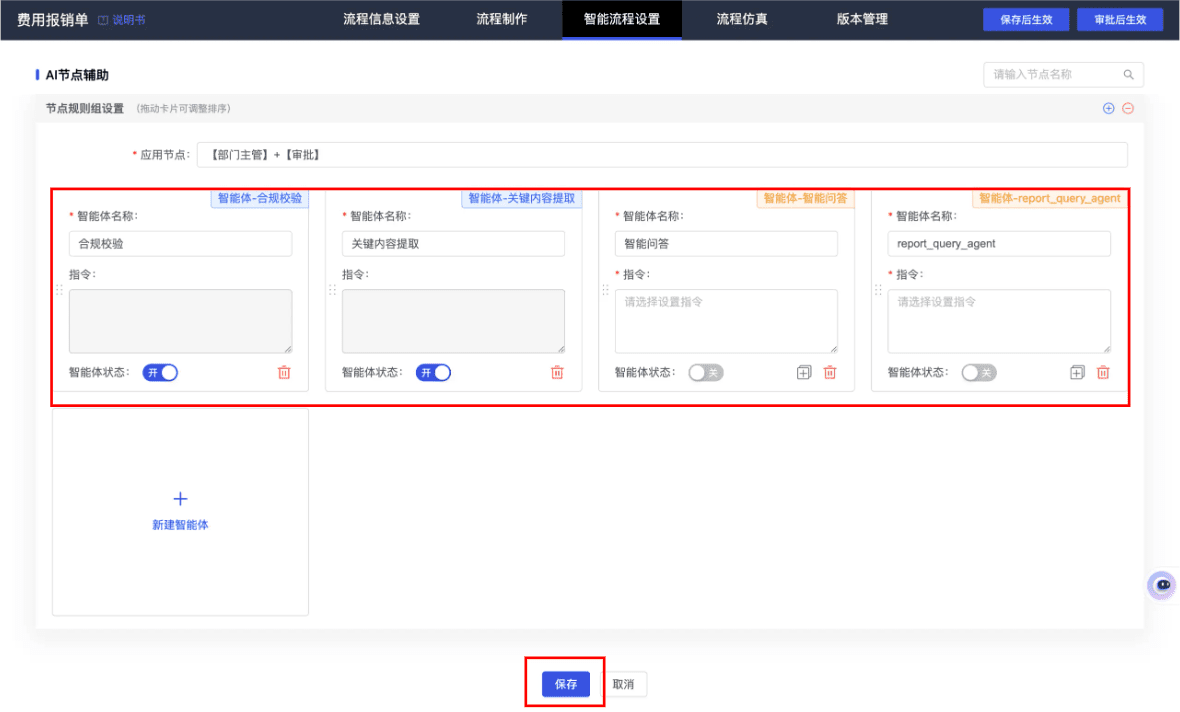Image resolution: width=1180 pixels, height=712 pixels.
Task: Click the 指令 text area on 合规校验 card
Action: coord(181,321)
